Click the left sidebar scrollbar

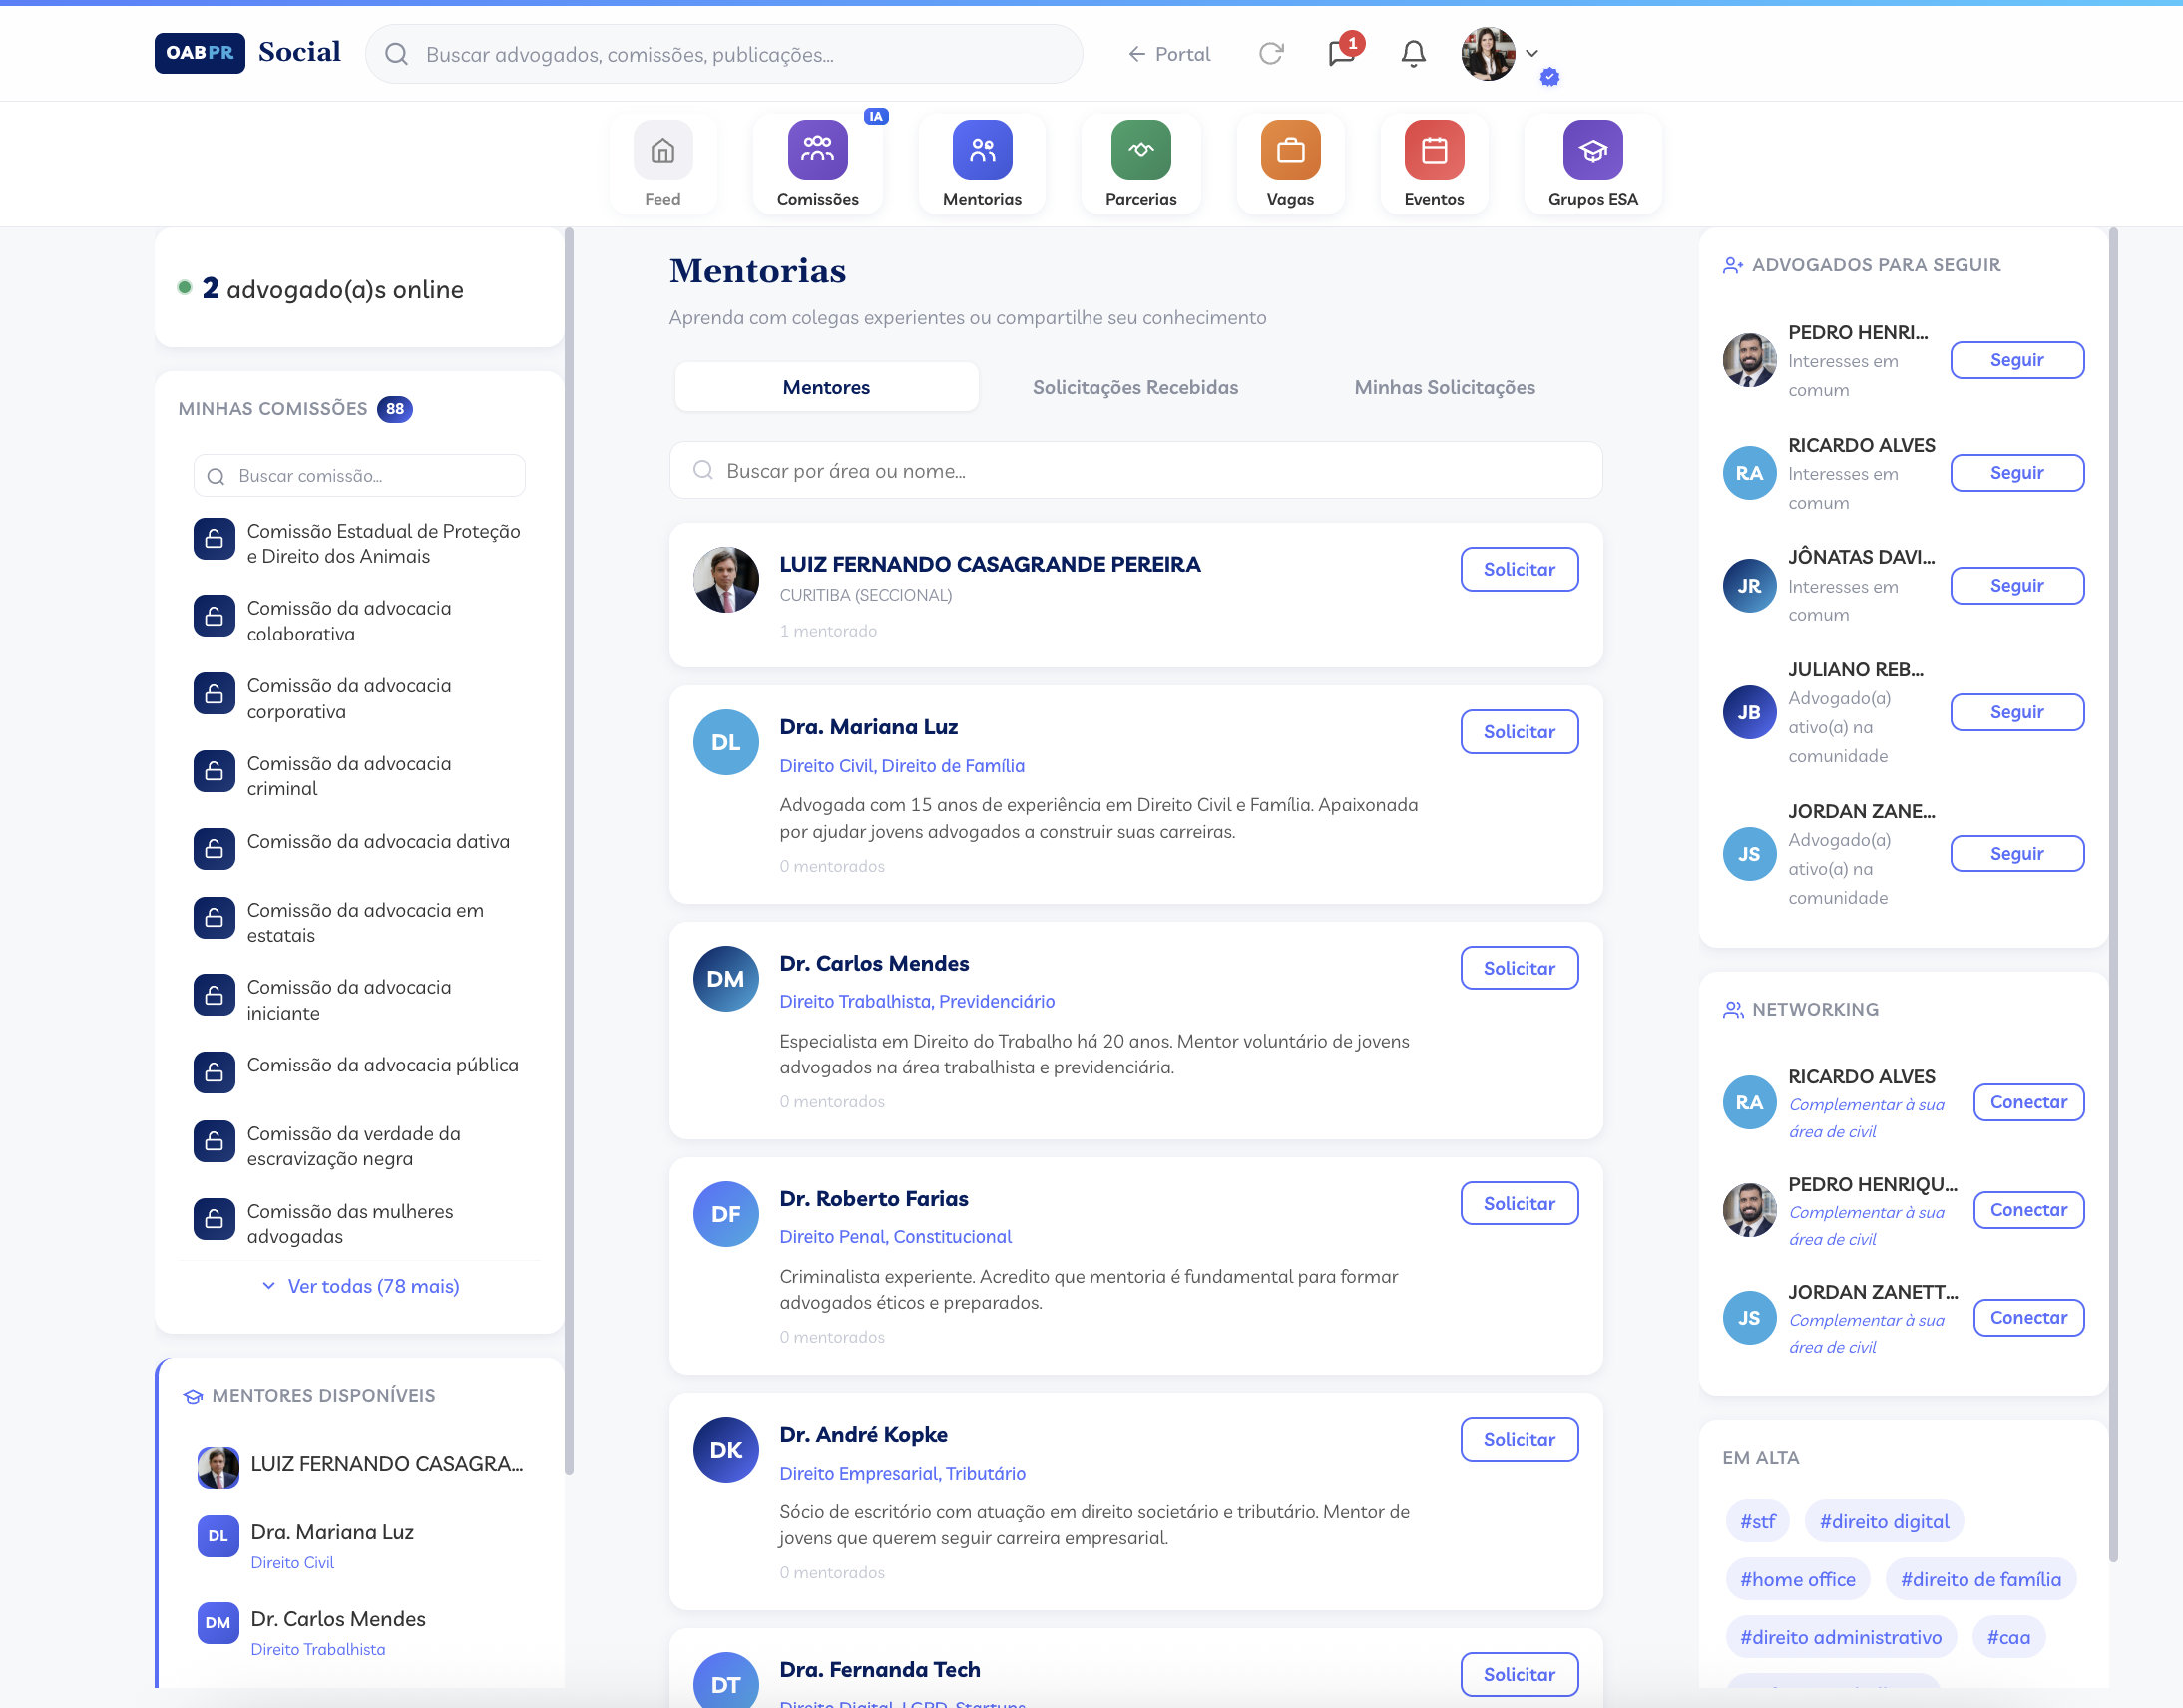tap(568, 850)
